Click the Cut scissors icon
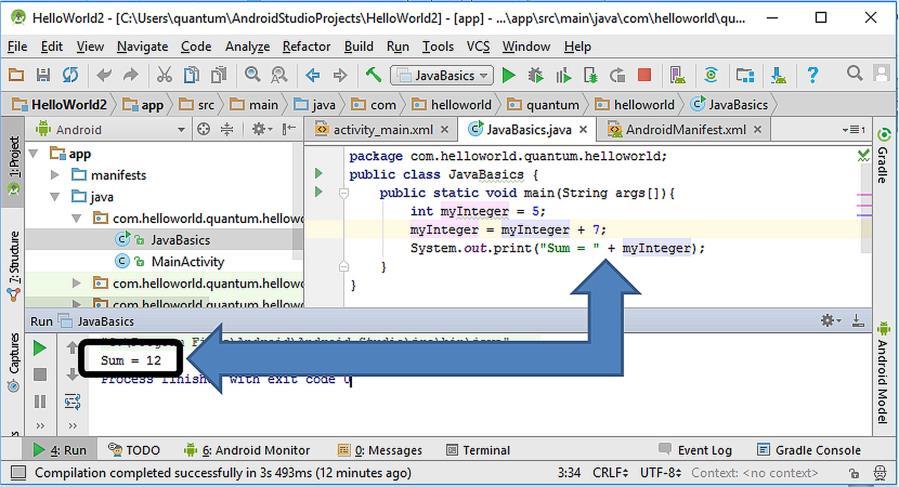899x487 pixels. [x=165, y=75]
